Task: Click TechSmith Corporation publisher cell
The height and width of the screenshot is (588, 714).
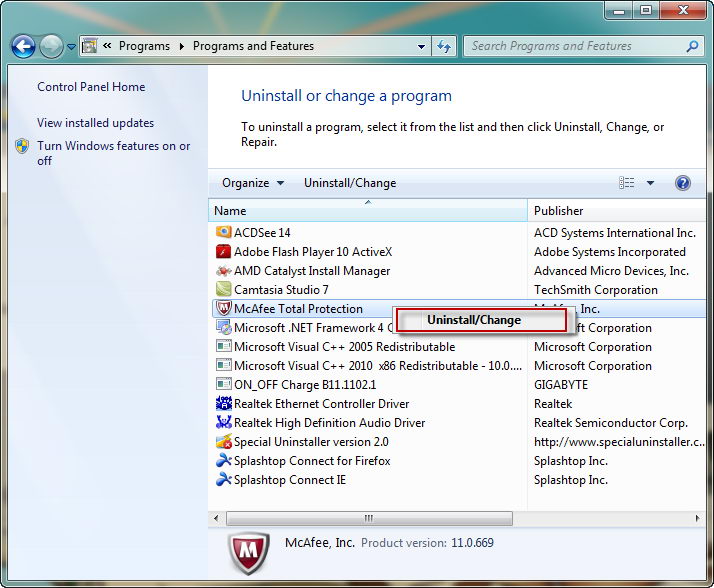Action: point(596,290)
